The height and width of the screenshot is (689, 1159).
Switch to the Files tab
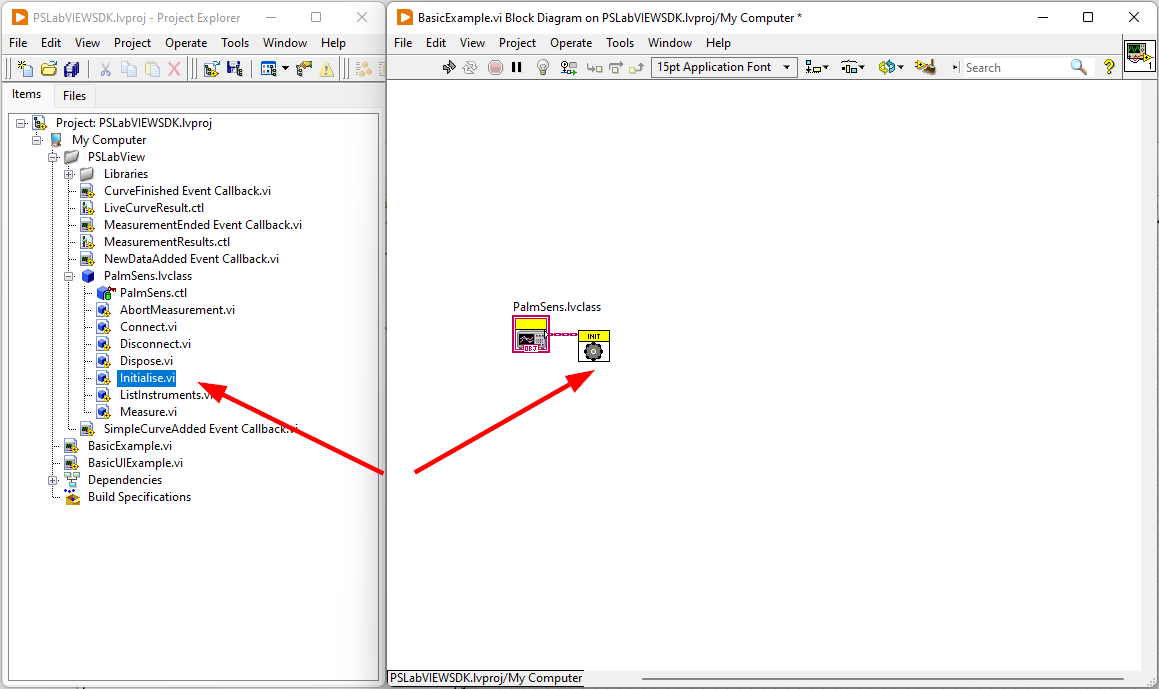tap(74, 96)
